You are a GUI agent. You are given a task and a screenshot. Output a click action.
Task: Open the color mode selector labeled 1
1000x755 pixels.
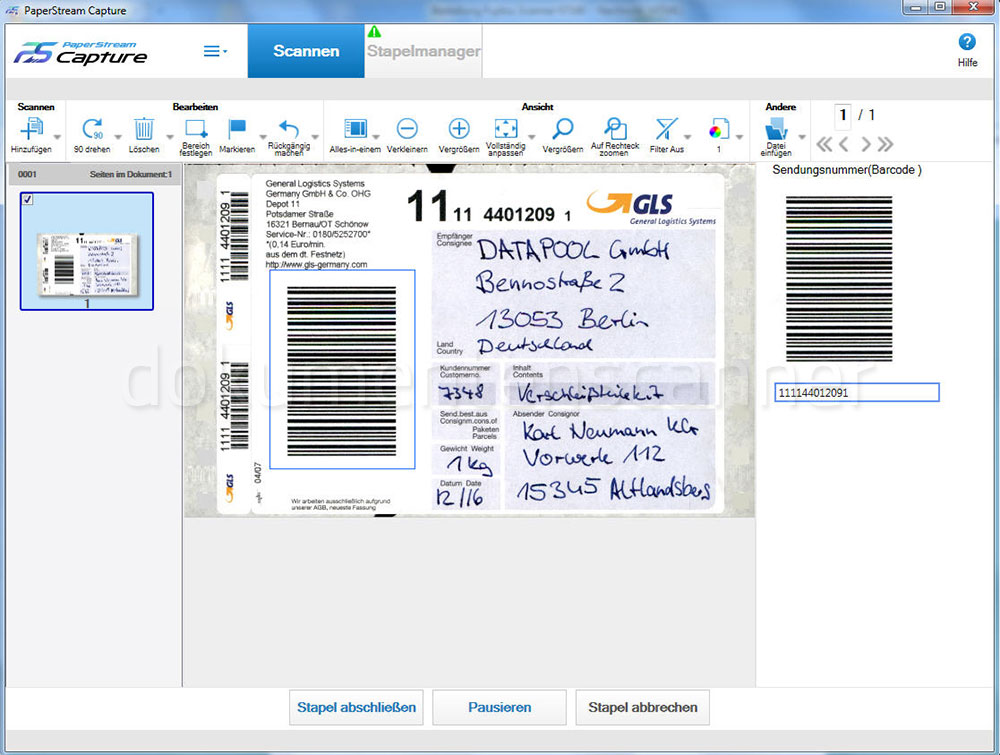coord(722,131)
